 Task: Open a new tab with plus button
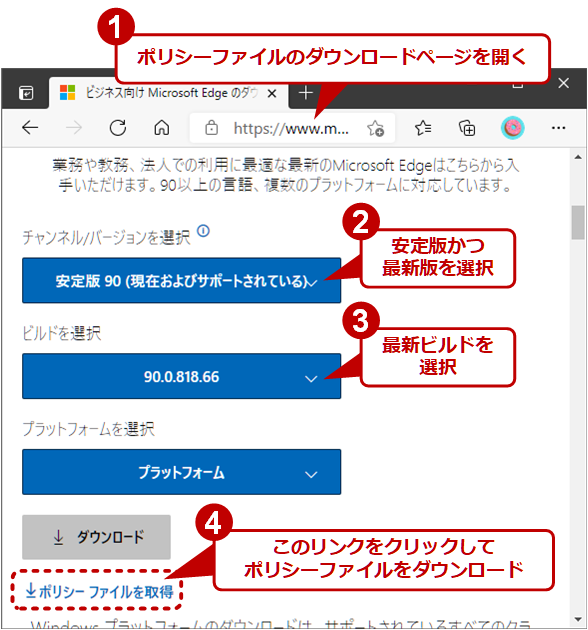(306, 93)
